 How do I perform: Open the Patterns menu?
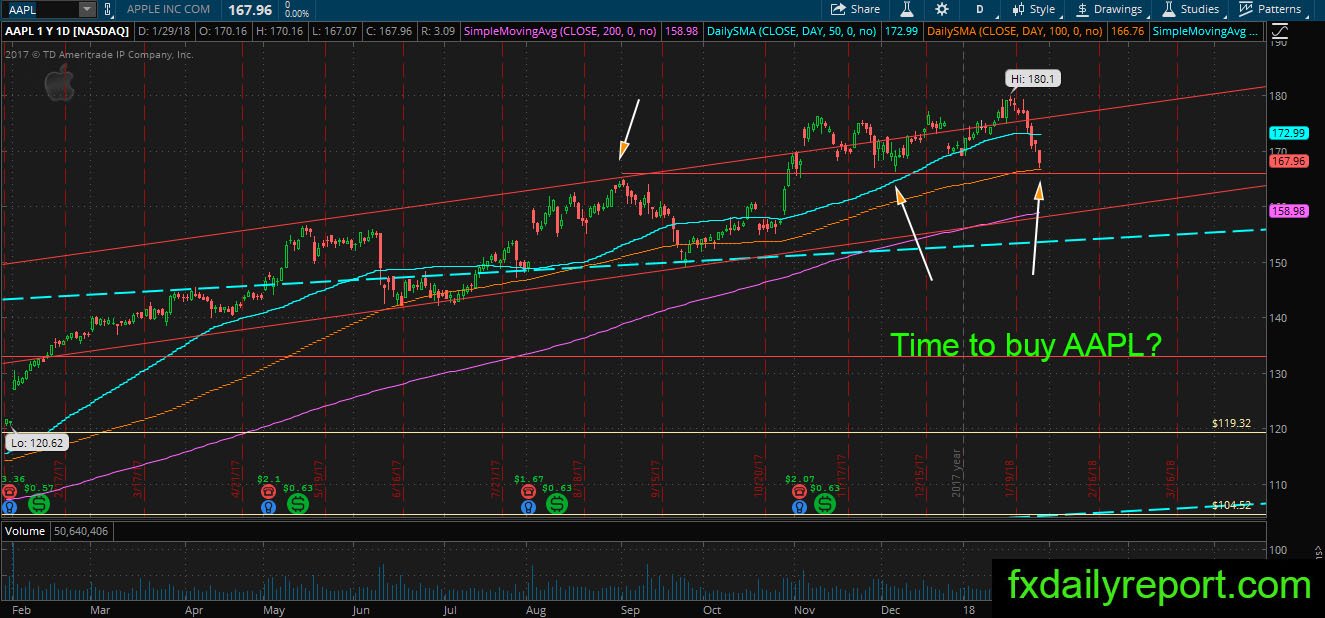click(x=1273, y=9)
